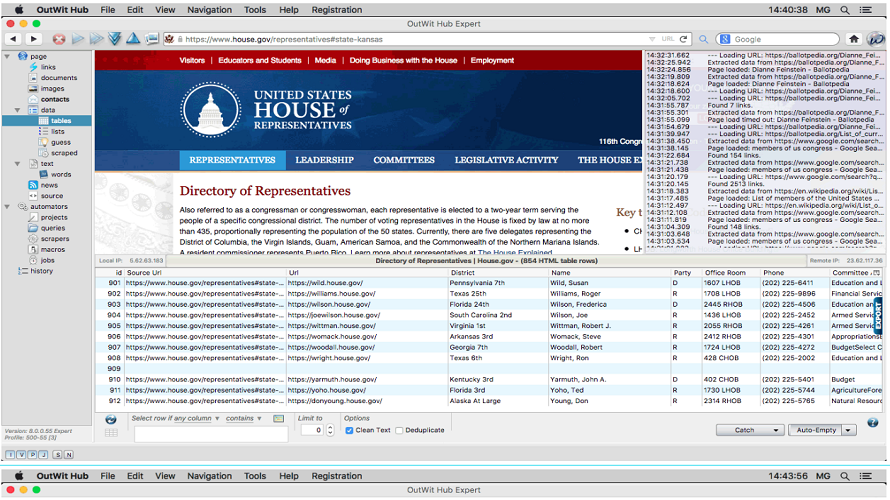Image resolution: width=890 pixels, height=500 pixels.
Task: Click the vertical EXPORT tab on the table edge
Action: [878, 316]
